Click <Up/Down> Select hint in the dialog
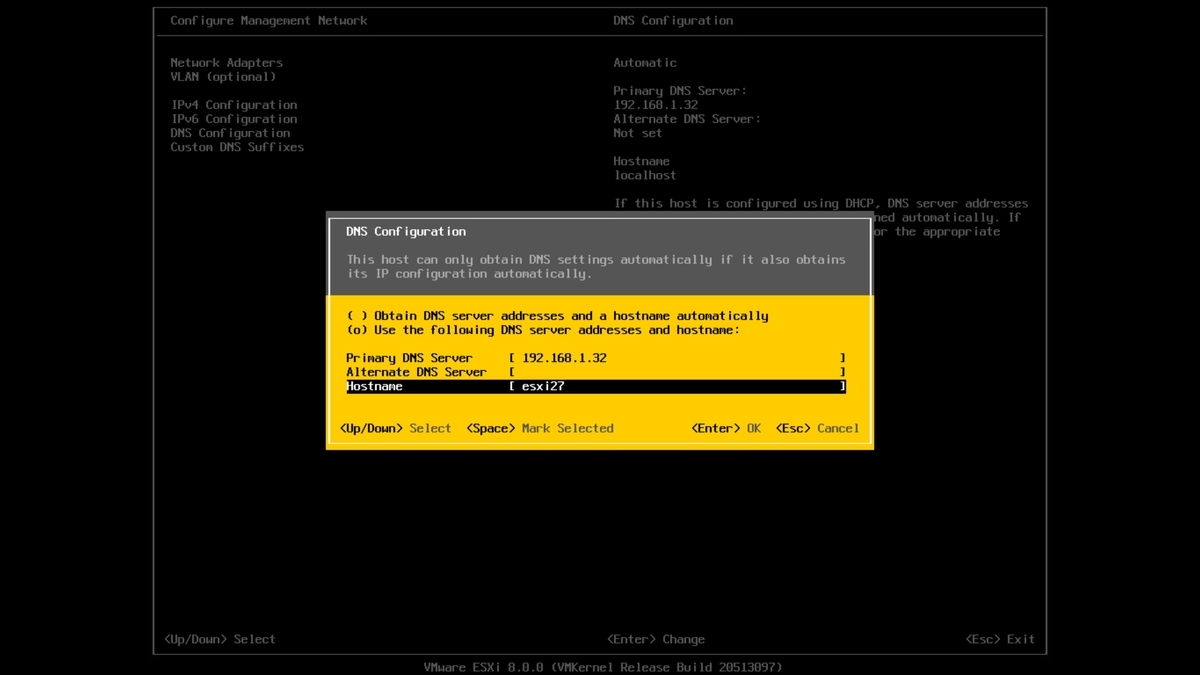 (x=396, y=428)
